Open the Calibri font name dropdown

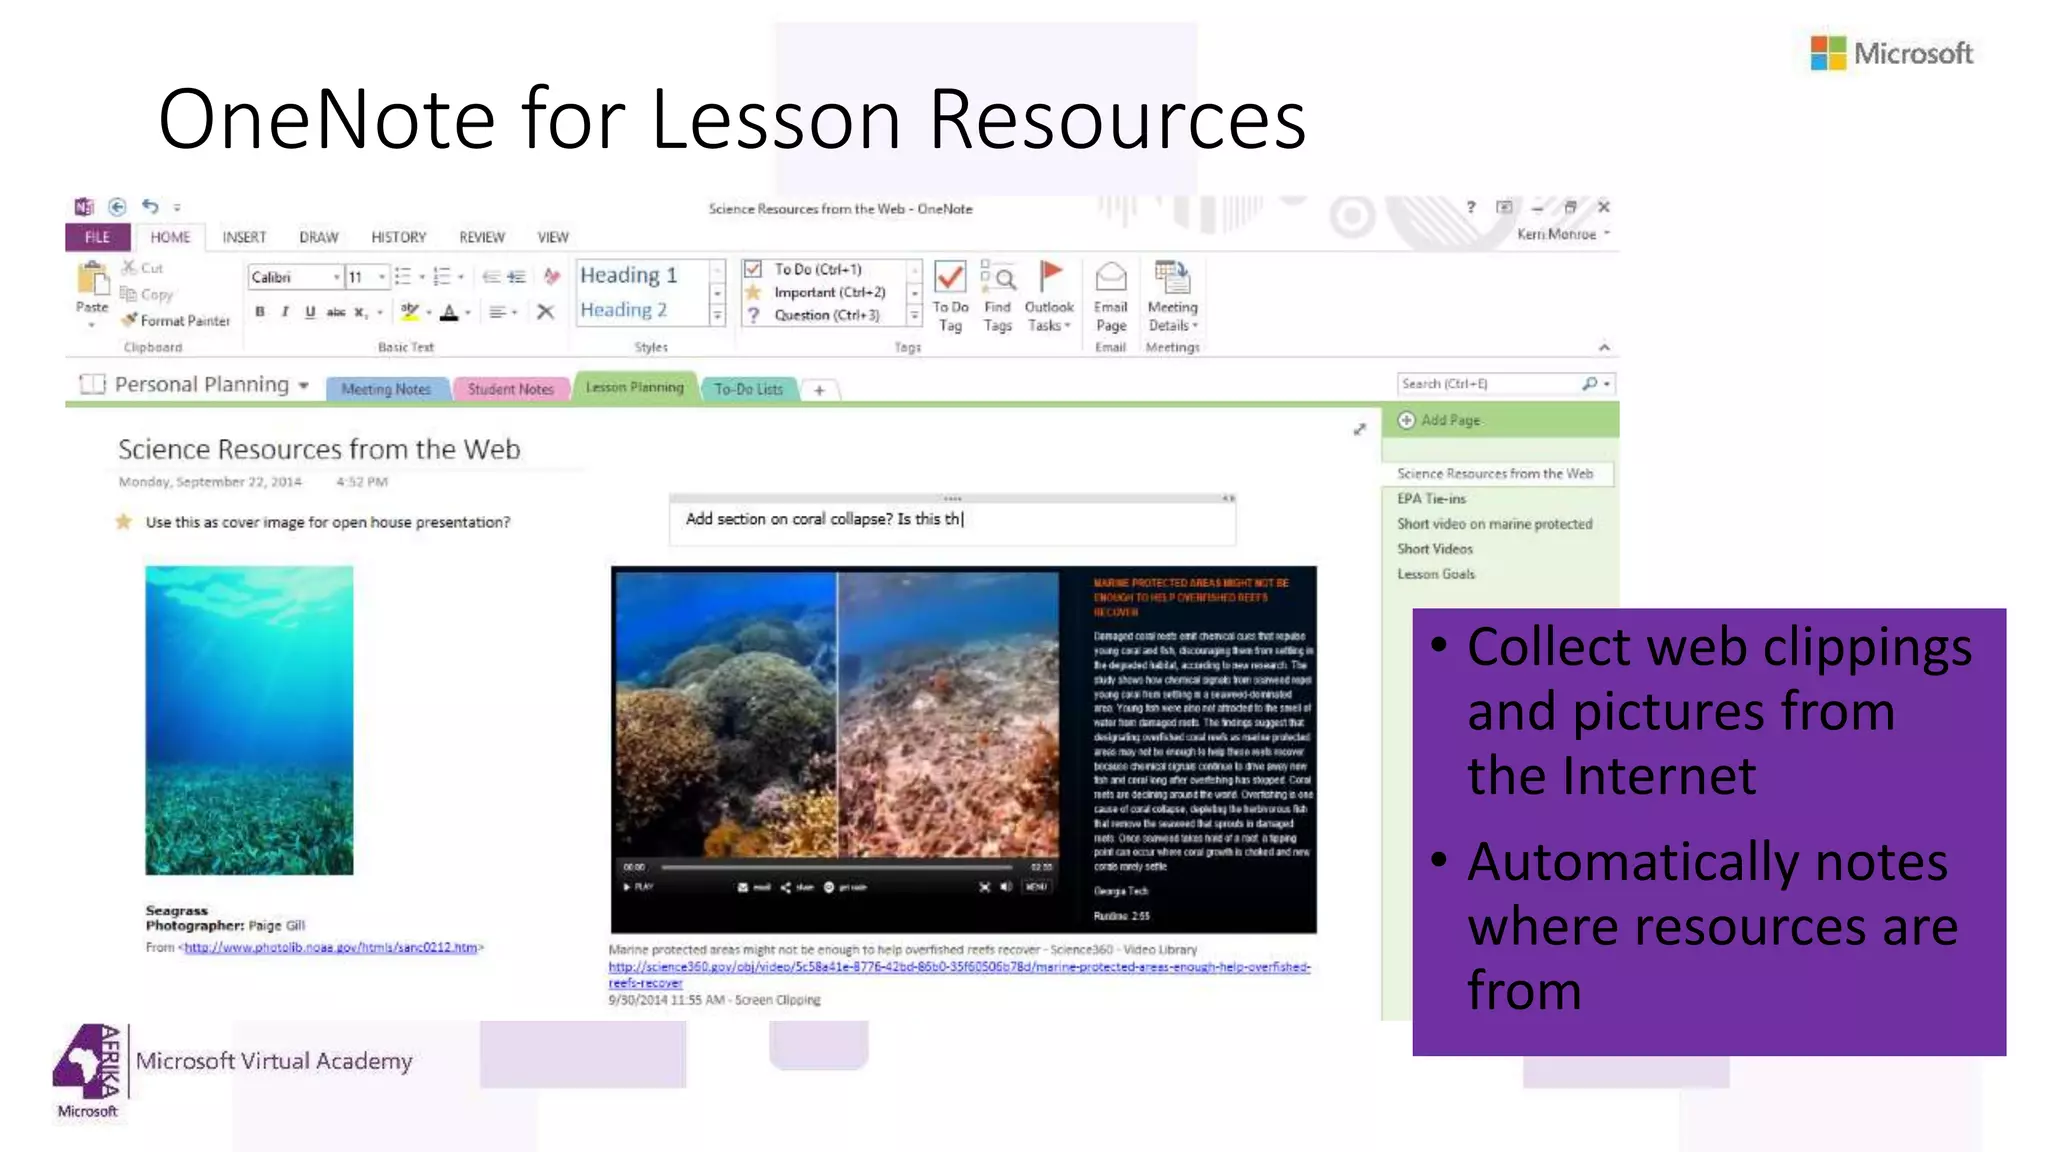pos(336,277)
